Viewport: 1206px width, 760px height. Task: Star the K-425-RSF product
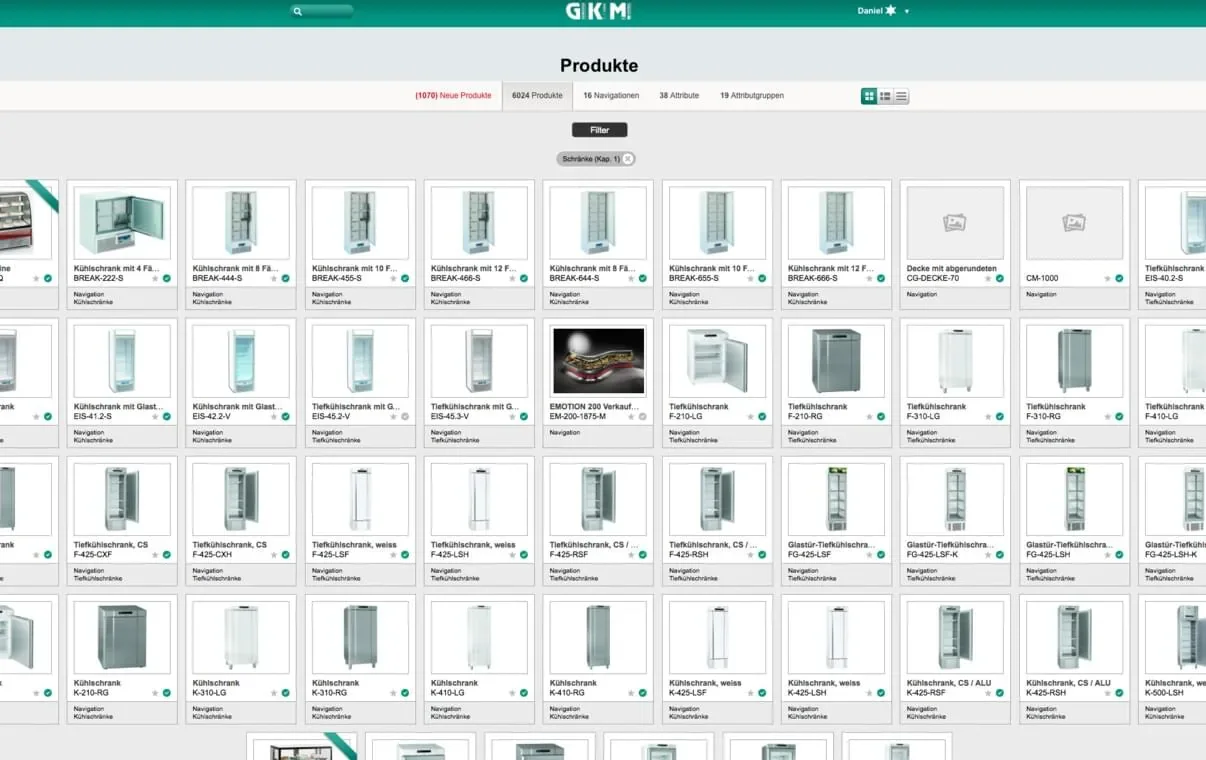pyautogui.click(x=989, y=692)
